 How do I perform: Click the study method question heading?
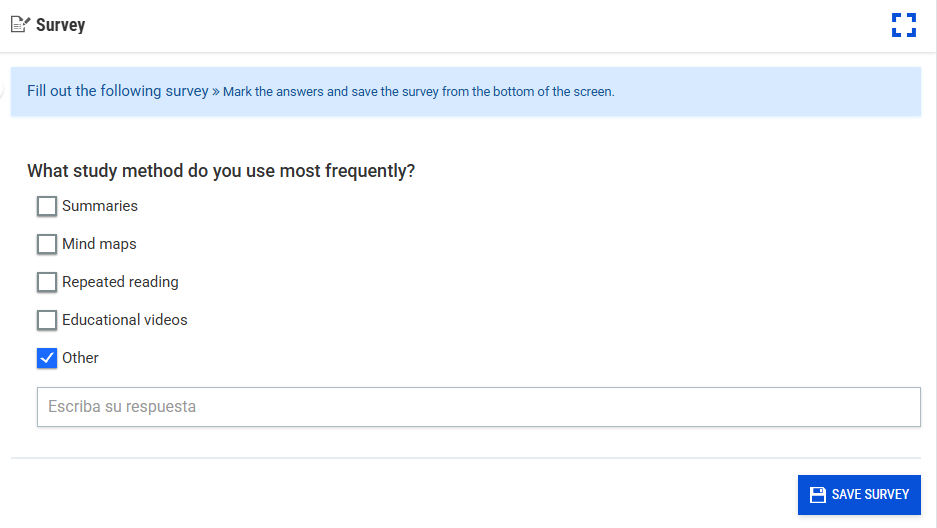pos(221,171)
